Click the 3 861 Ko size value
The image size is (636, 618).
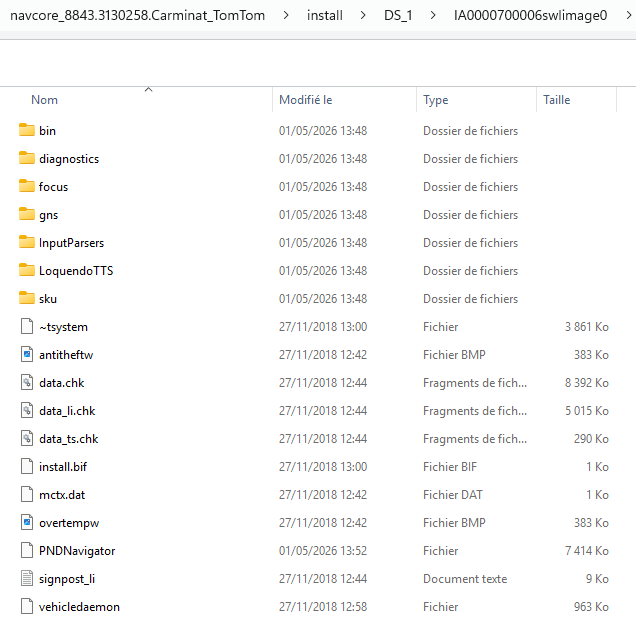click(587, 327)
